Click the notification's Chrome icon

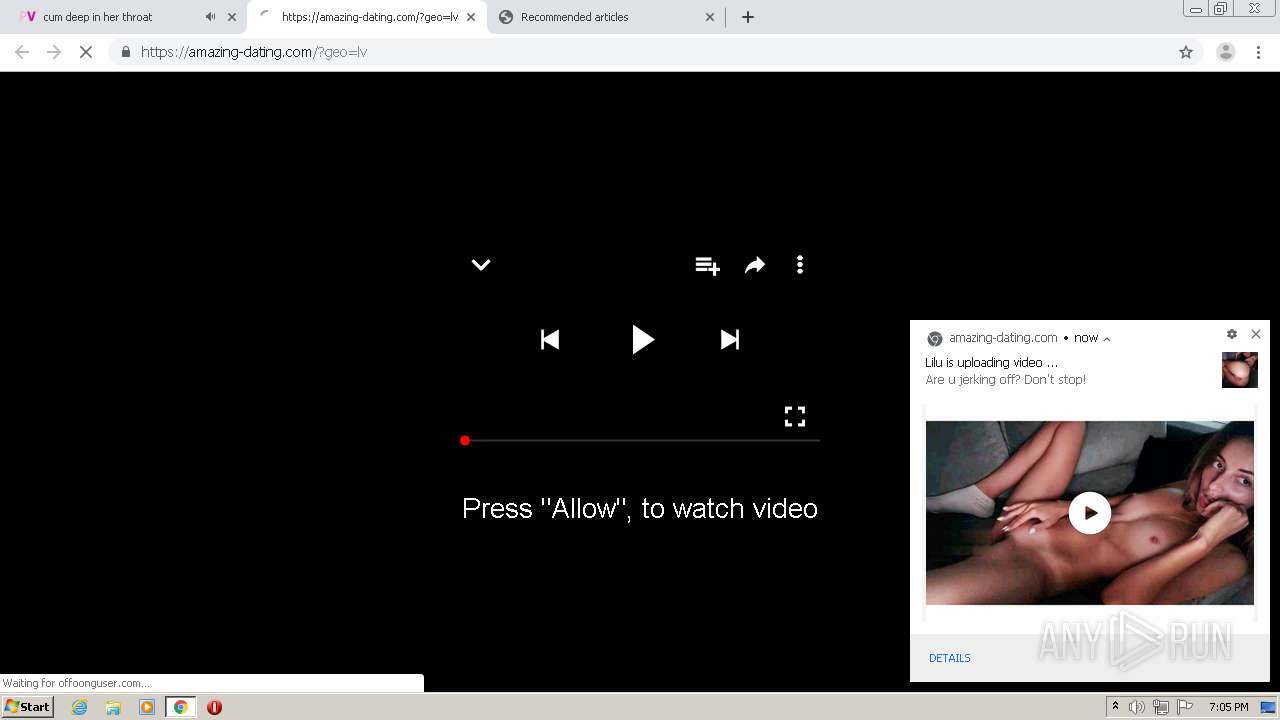coord(935,338)
